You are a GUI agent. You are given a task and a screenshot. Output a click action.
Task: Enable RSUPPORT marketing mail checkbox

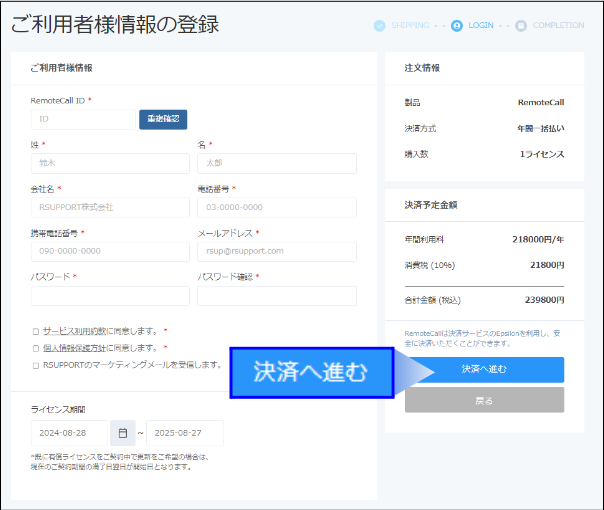(36, 365)
